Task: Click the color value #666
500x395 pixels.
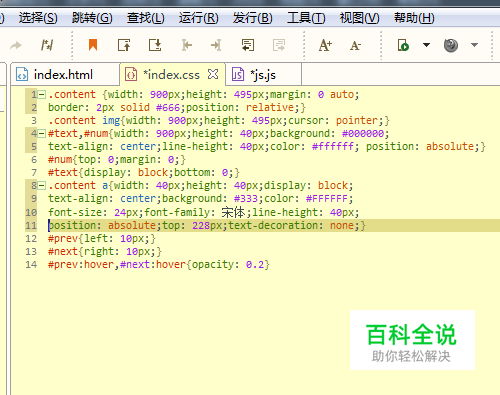Action: (x=168, y=107)
